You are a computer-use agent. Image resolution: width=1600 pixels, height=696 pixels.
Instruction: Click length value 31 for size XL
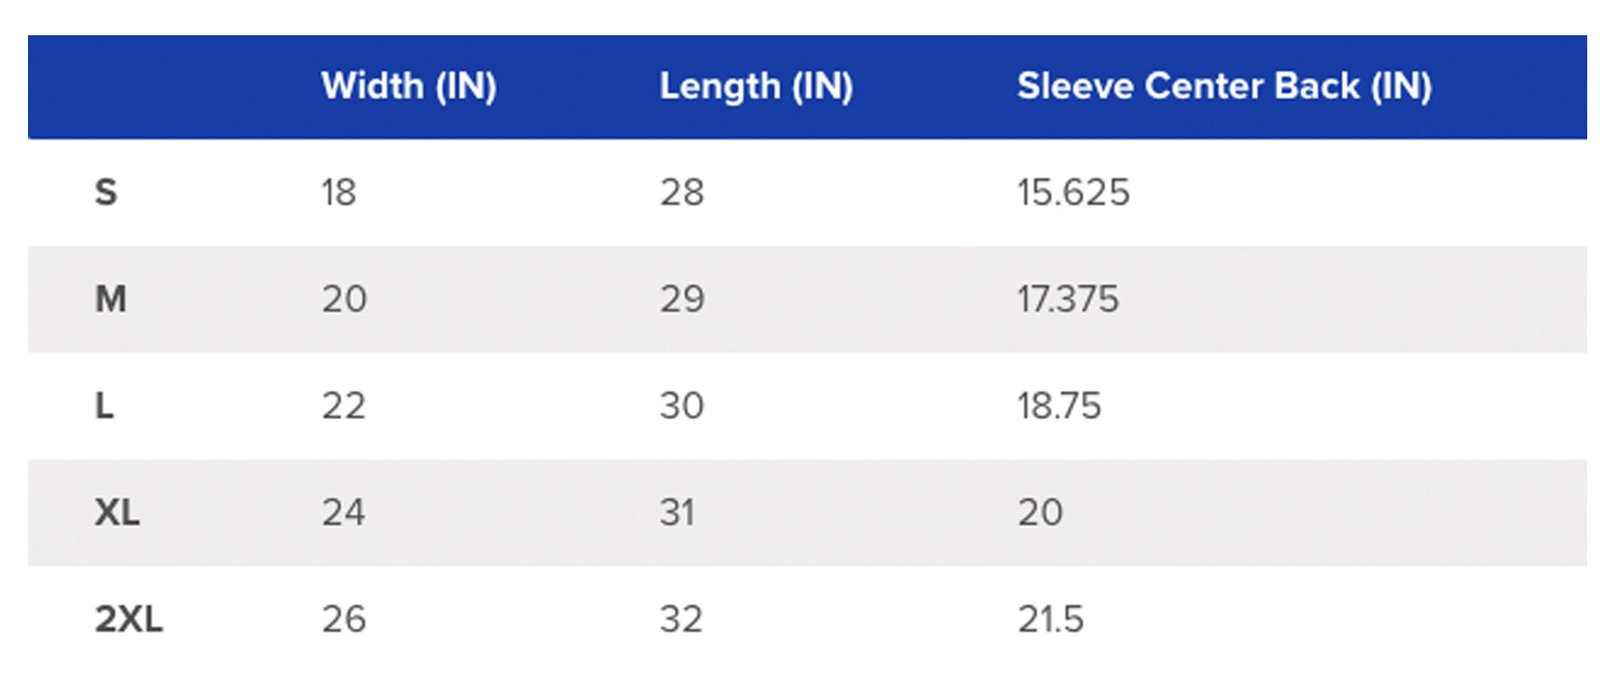[x=676, y=513]
